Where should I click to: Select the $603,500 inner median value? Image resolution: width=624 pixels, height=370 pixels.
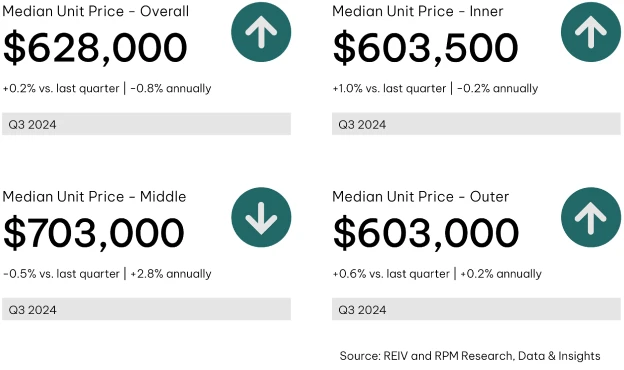coord(425,48)
